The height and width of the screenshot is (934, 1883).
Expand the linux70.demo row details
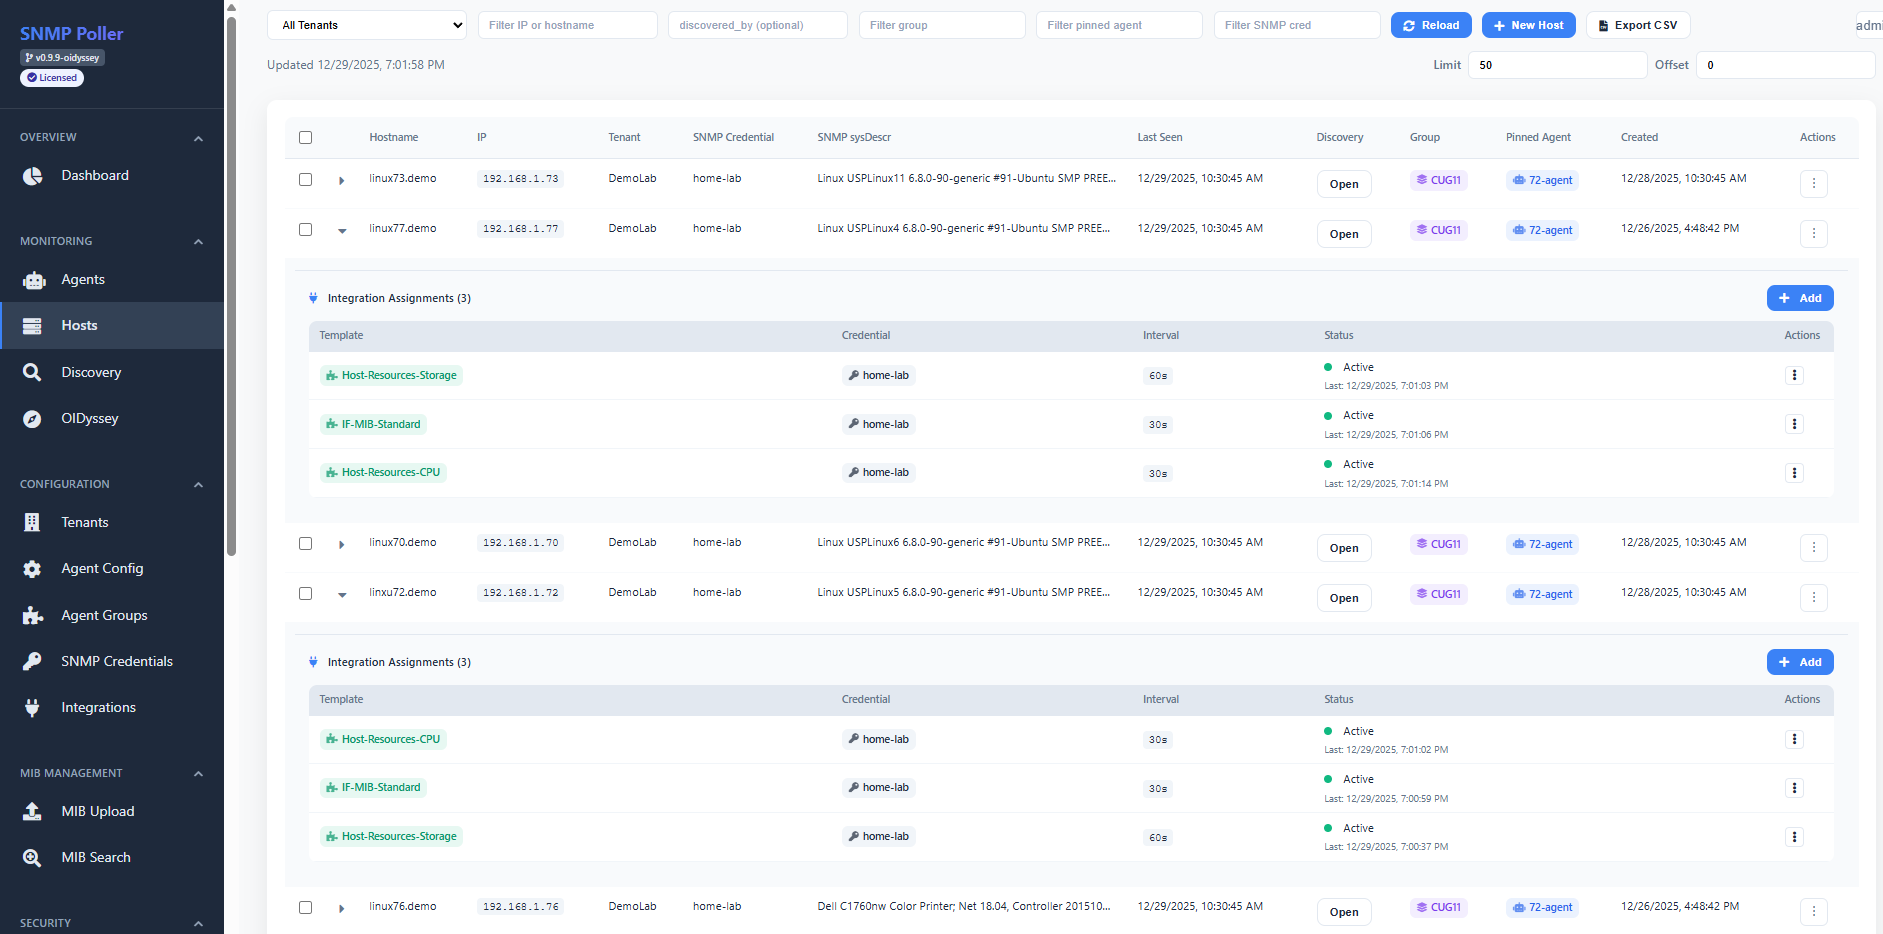coord(342,545)
